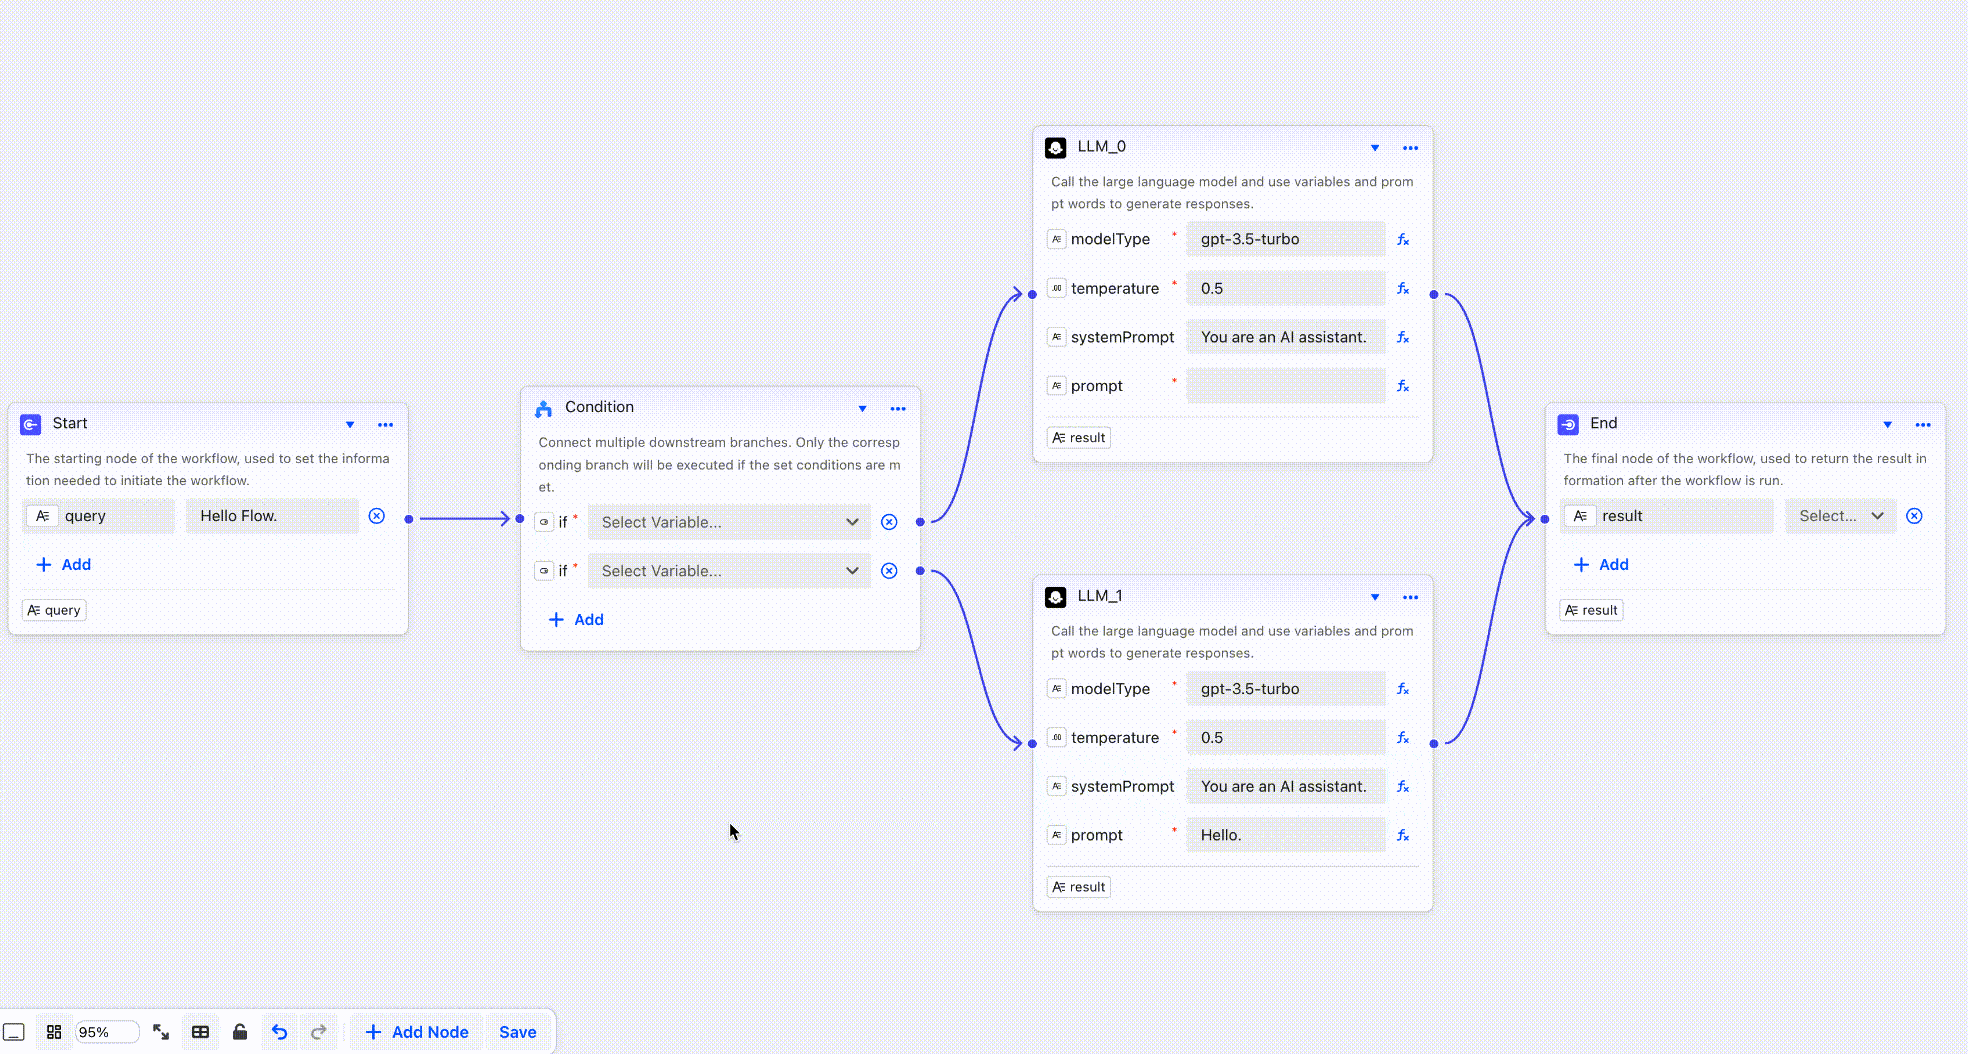Save the workflow

517,1032
